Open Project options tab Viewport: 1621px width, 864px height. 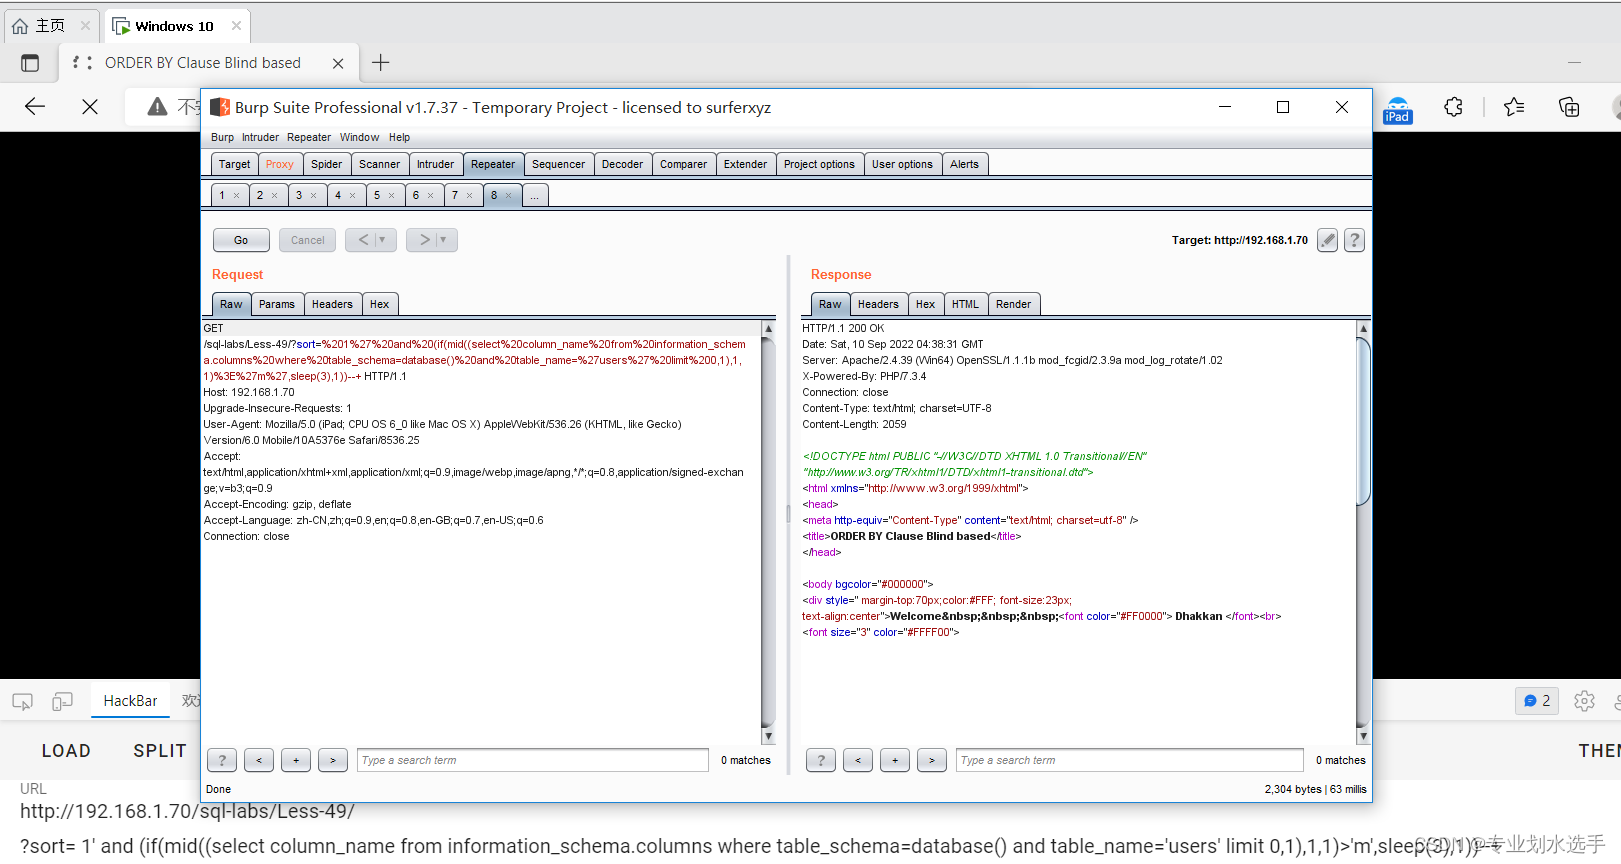(819, 164)
